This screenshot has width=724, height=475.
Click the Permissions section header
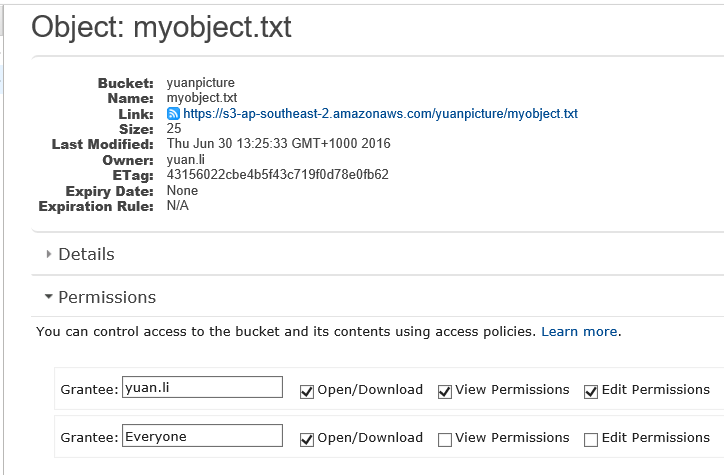pyautogui.click(x=107, y=297)
